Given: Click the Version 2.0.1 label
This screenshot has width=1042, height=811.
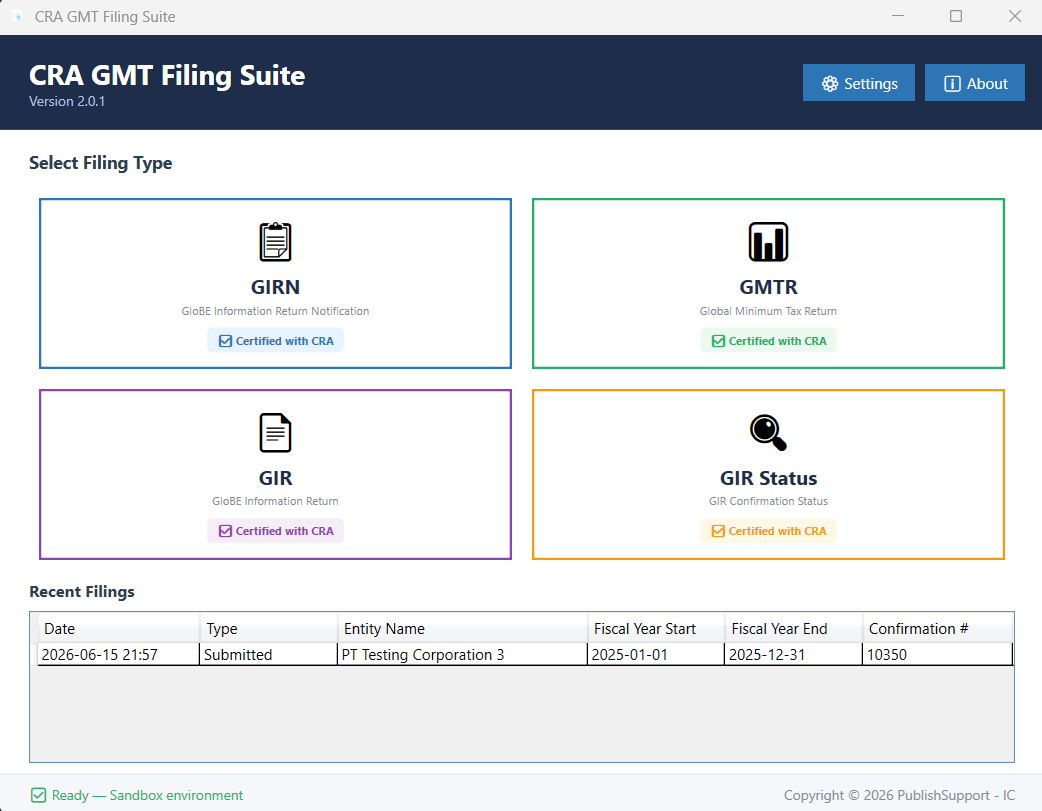Looking at the screenshot, I should pos(67,102).
